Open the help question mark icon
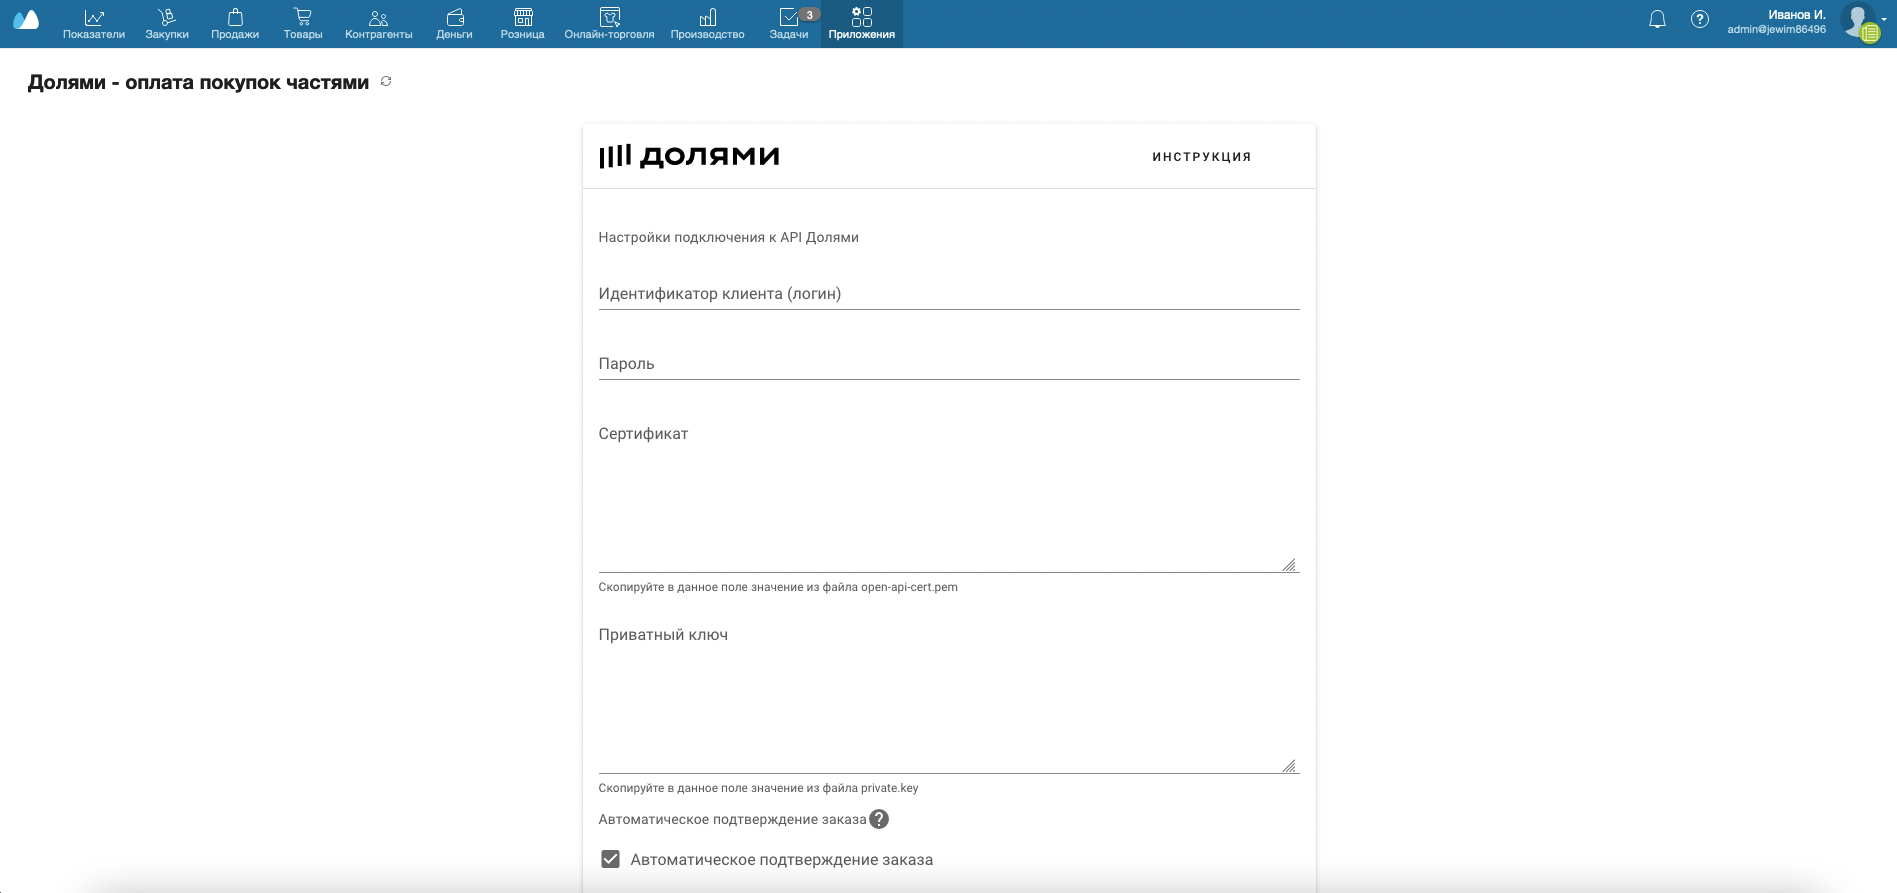The width and height of the screenshot is (1897, 893). (x=1700, y=20)
